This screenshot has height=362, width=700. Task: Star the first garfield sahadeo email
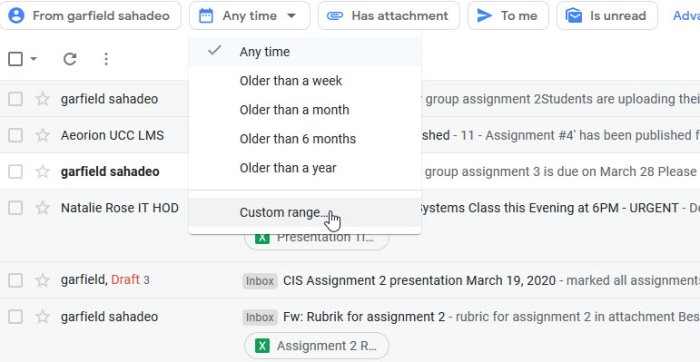42,99
